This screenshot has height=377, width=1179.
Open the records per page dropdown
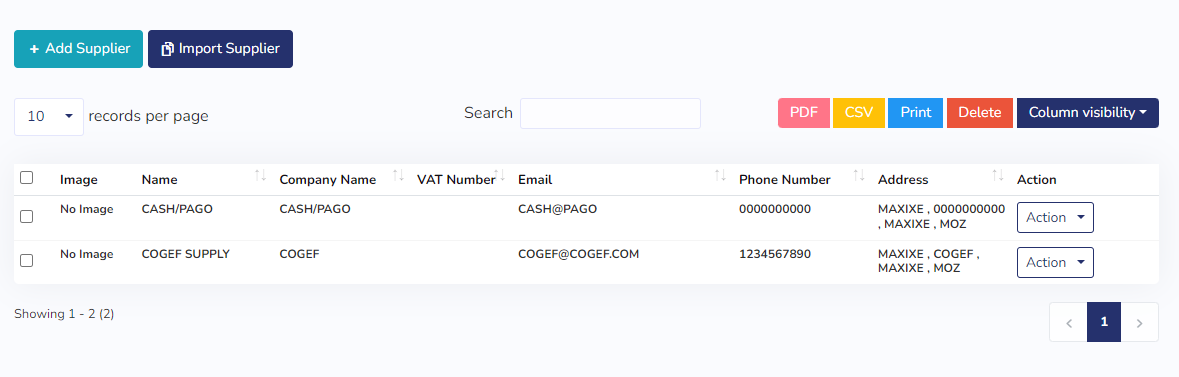(49, 117)
